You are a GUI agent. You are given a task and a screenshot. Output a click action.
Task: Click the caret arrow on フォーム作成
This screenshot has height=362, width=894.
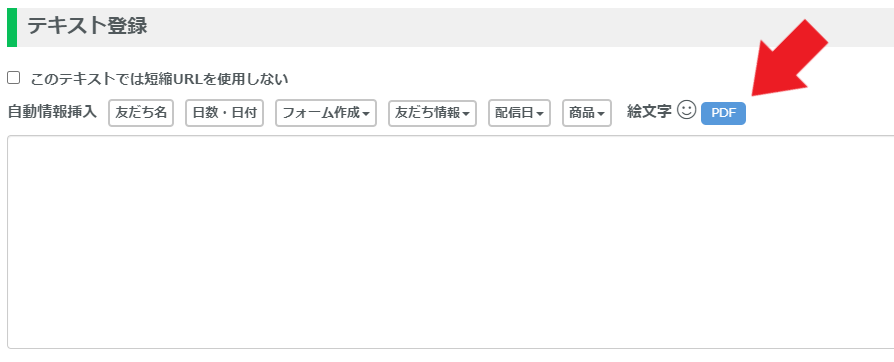coord(365,114)
